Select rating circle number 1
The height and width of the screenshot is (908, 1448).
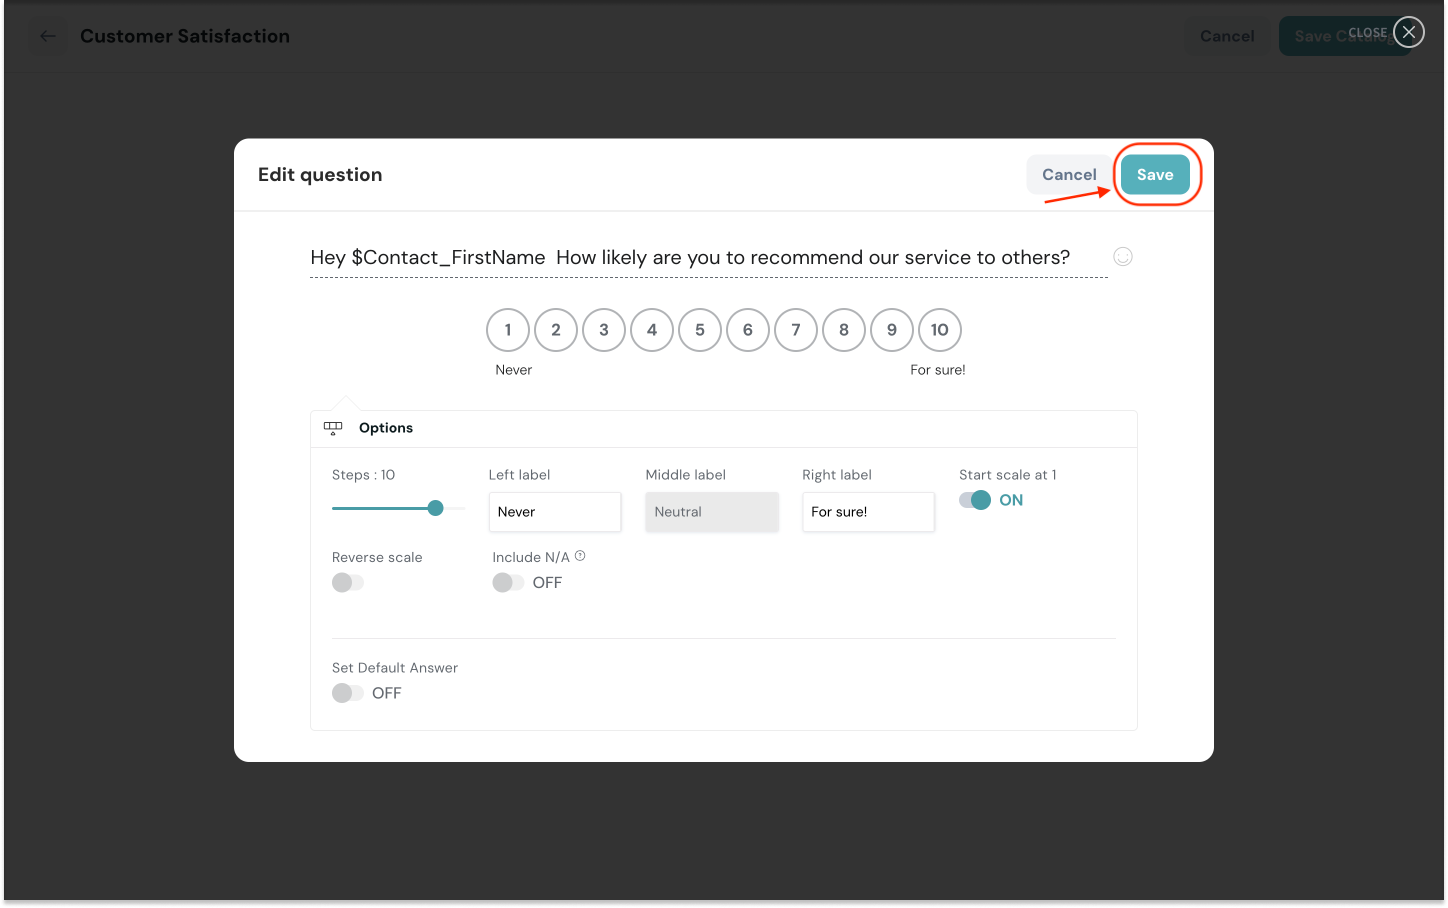[508, 330]
